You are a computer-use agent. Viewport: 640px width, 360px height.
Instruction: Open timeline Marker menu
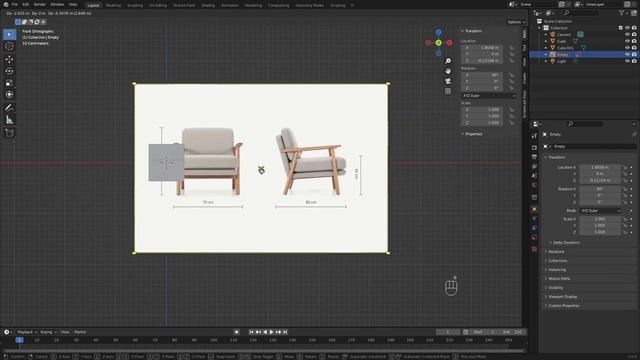point(80,332)
